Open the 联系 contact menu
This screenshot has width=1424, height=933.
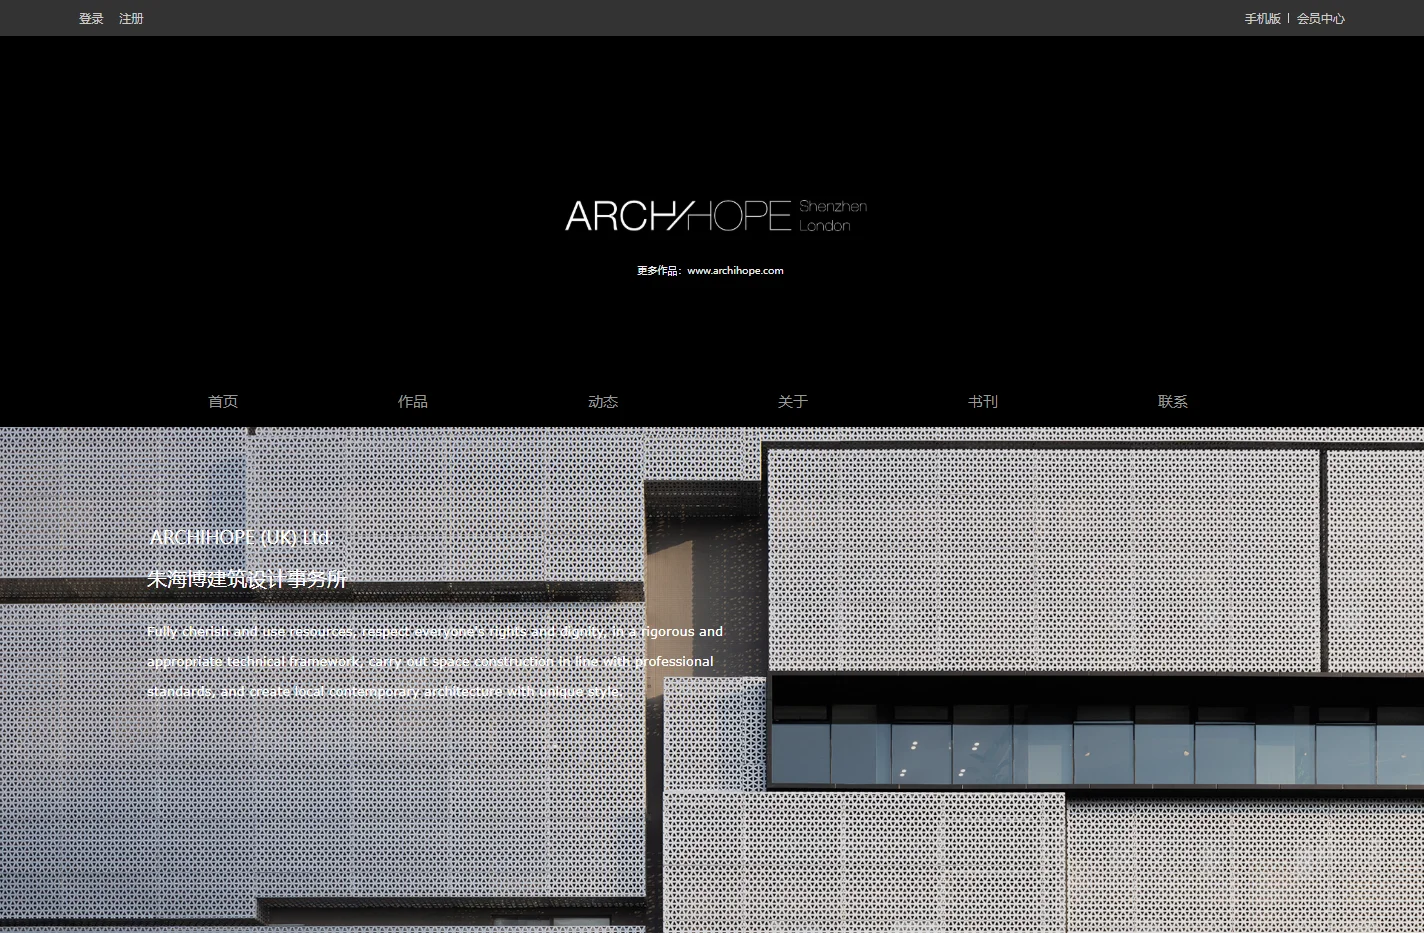coord(1173,401)
